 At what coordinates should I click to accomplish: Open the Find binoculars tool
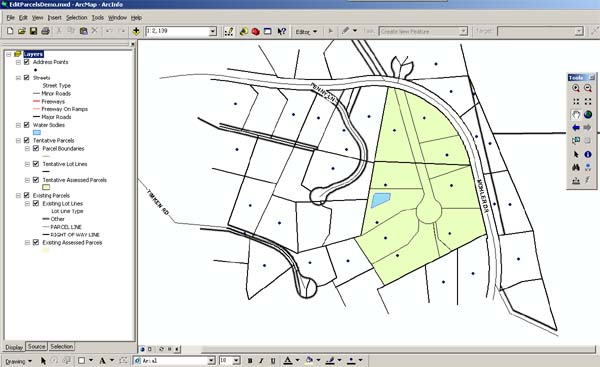576,167
